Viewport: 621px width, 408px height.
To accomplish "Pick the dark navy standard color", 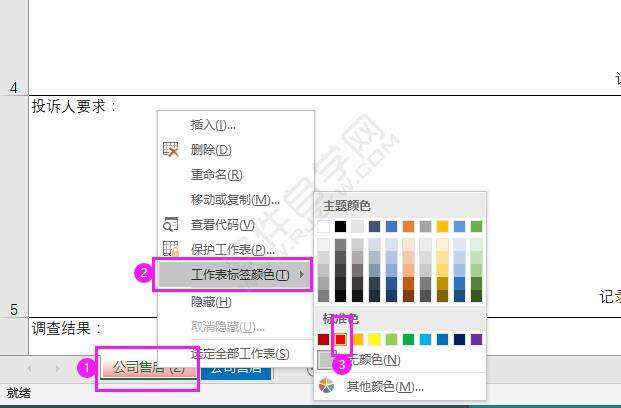I will [x=459, y=339].
